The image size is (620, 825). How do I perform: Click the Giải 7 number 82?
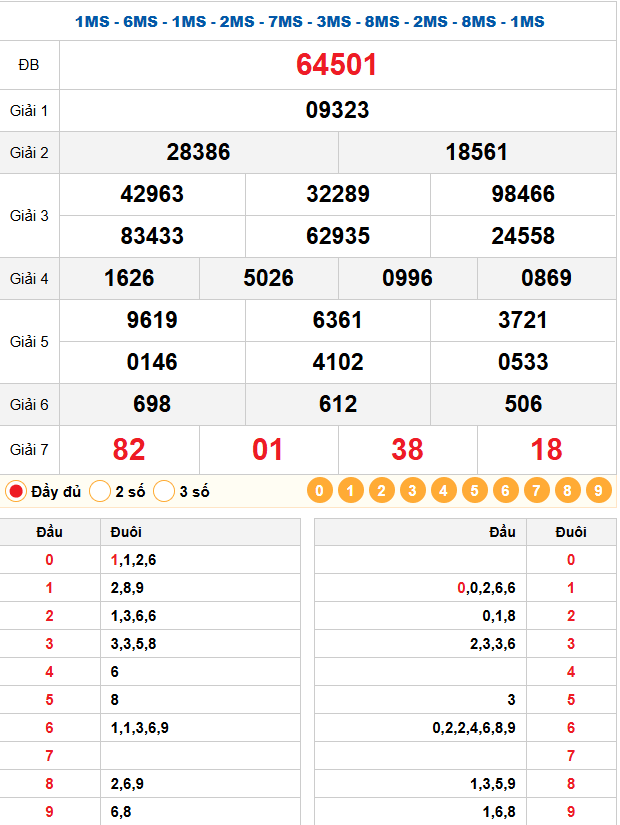129,449
